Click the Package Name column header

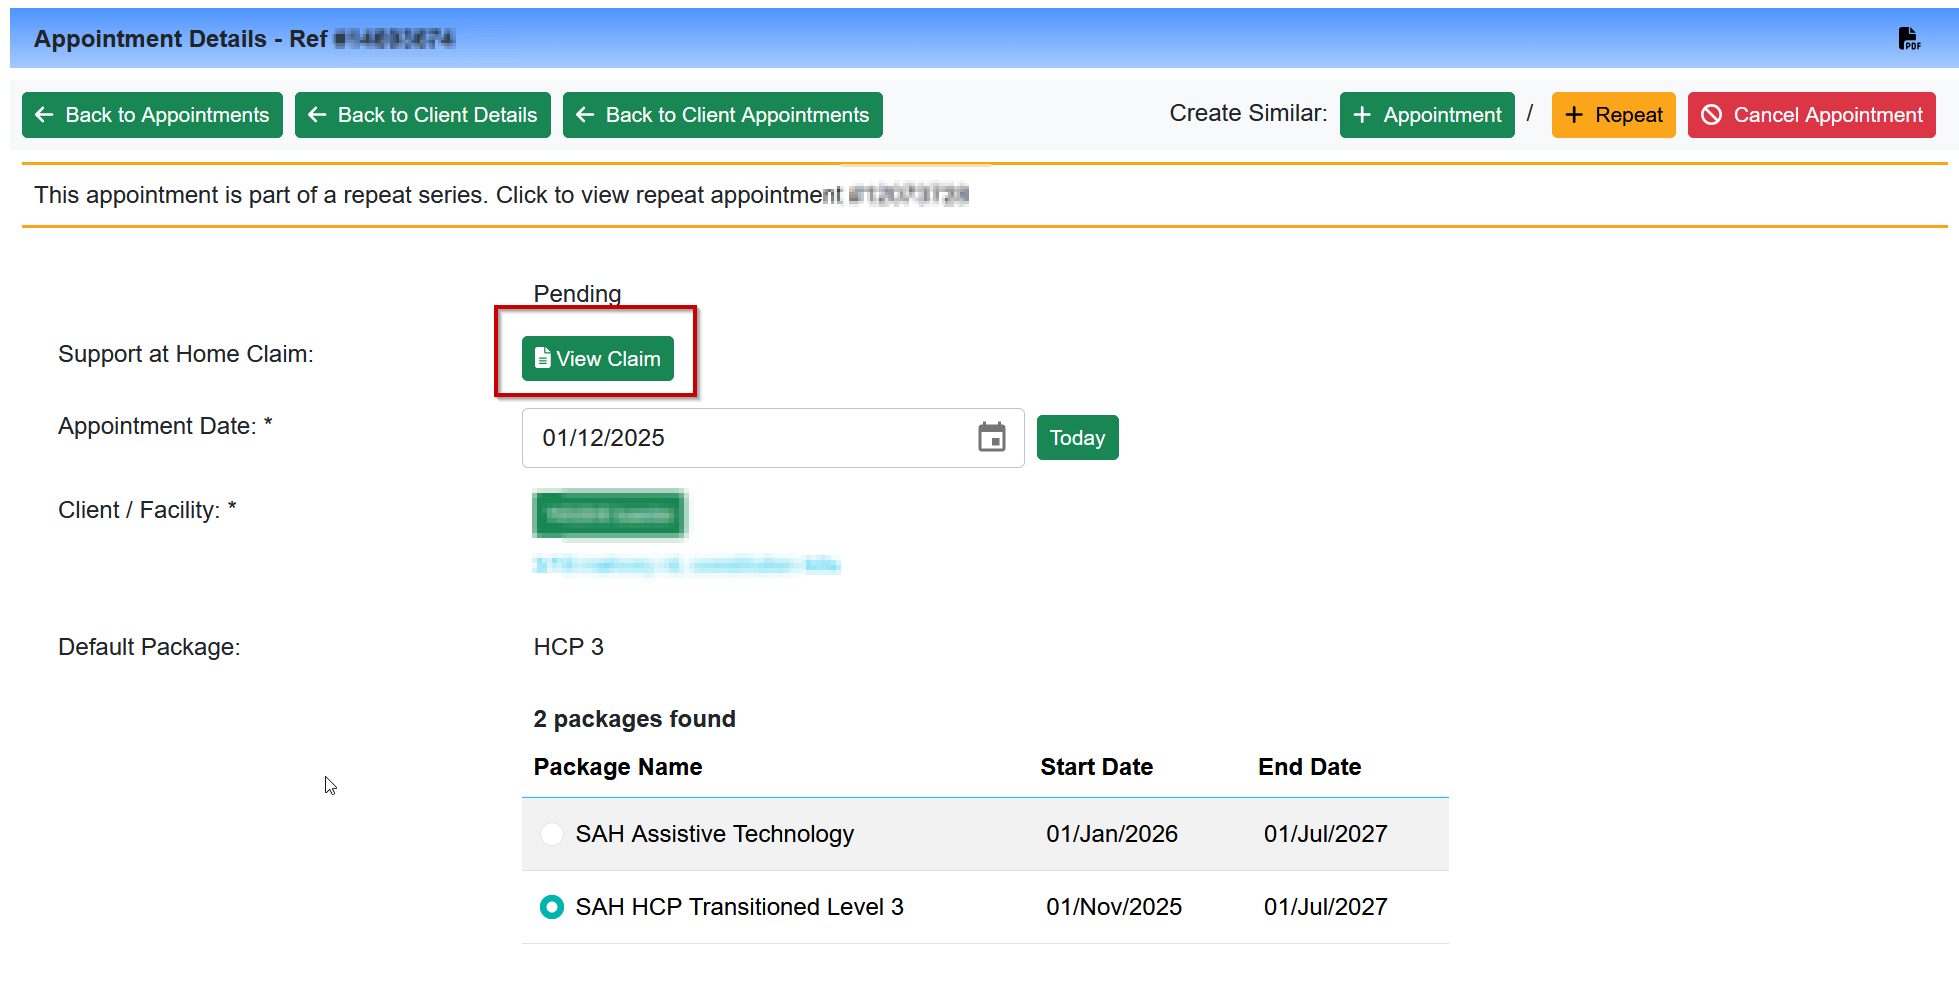click(x=618, y=767)
